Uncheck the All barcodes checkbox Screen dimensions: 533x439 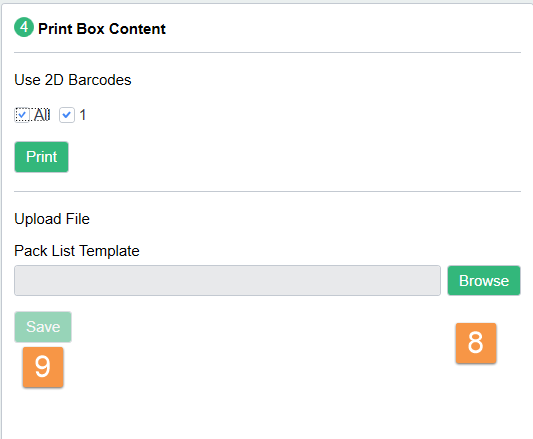click(x=22, y=115)
